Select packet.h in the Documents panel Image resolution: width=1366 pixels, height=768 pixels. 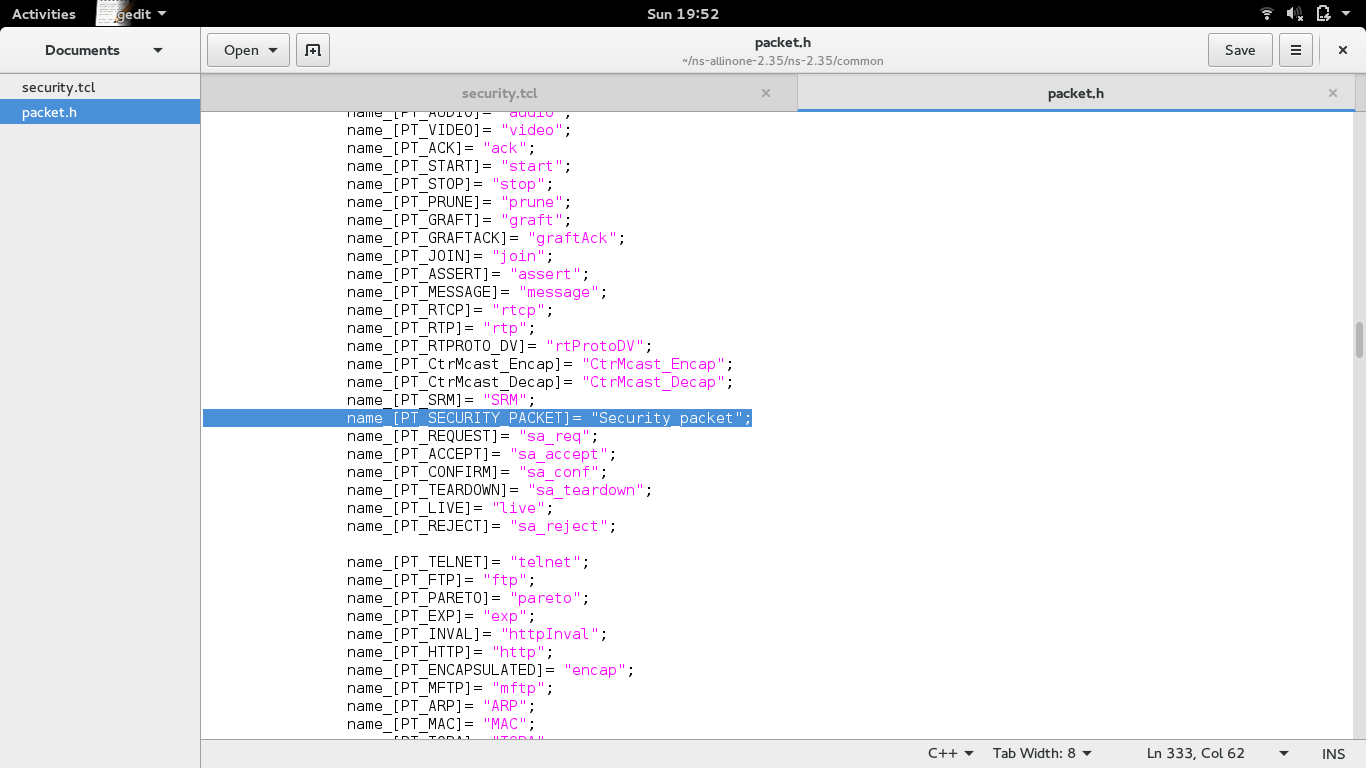tap(100, 112)
